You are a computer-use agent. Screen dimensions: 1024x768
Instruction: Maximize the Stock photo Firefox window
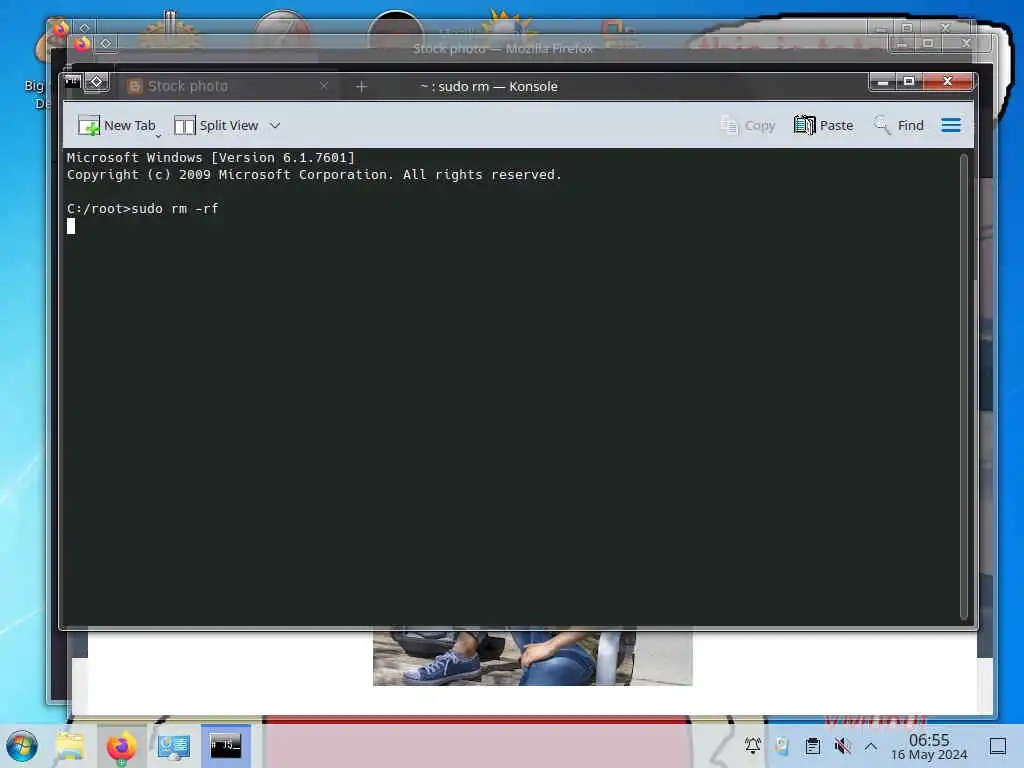[x=928, y=44]
